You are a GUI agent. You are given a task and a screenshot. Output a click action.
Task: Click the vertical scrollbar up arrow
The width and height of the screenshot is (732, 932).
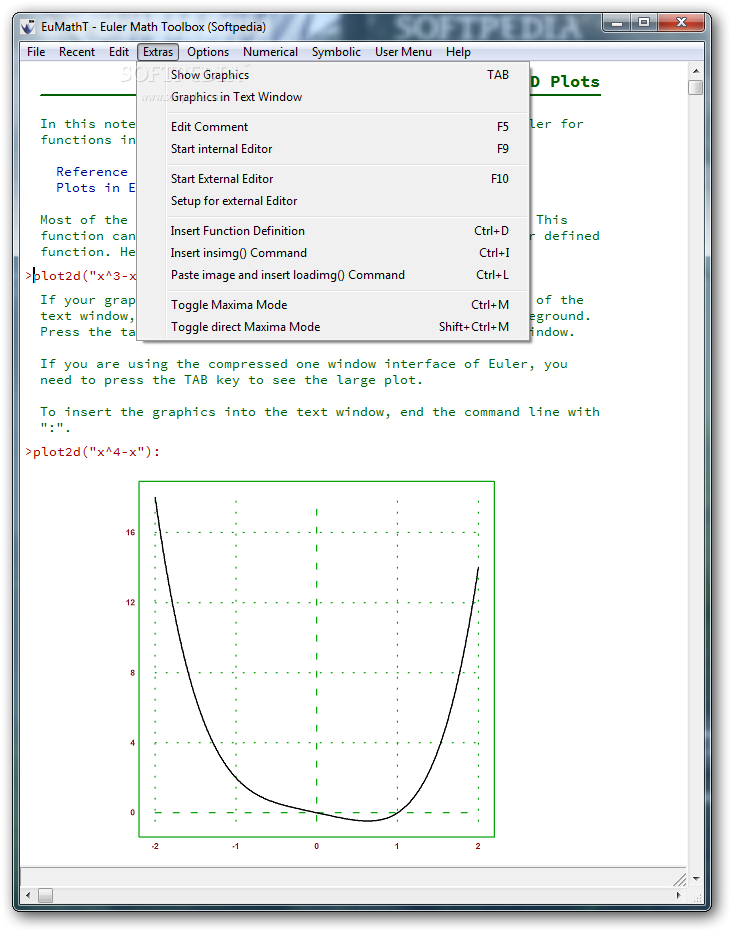[696, 71]
